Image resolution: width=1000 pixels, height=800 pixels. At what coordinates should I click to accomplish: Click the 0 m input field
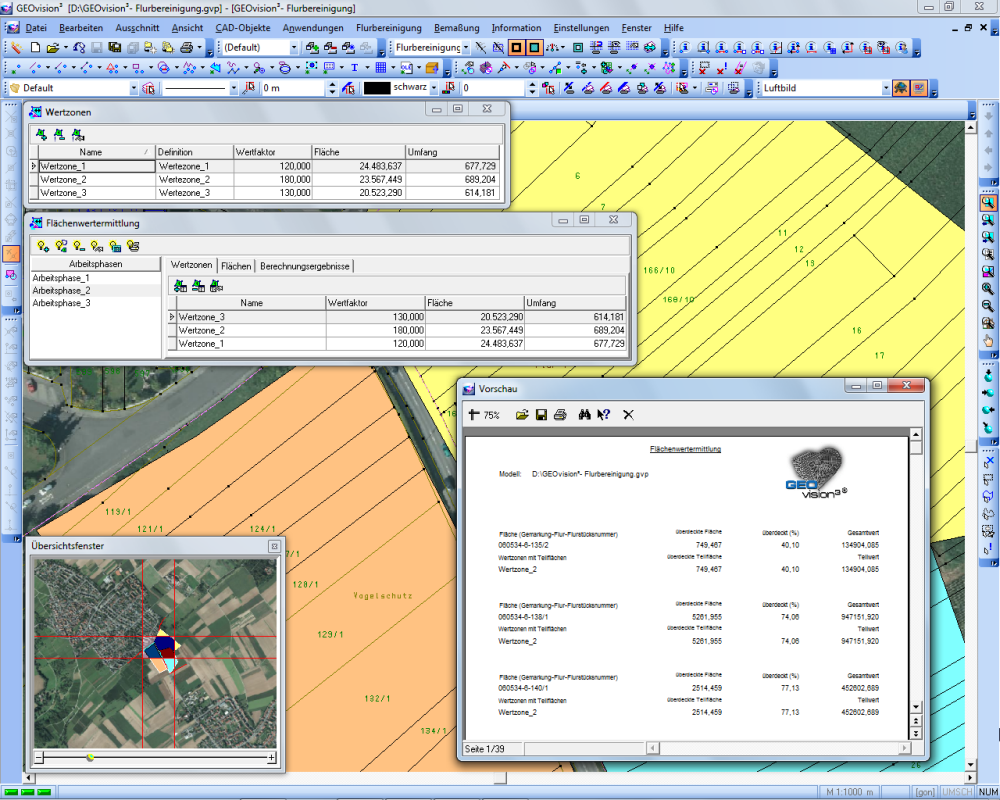tap(293, 88)
